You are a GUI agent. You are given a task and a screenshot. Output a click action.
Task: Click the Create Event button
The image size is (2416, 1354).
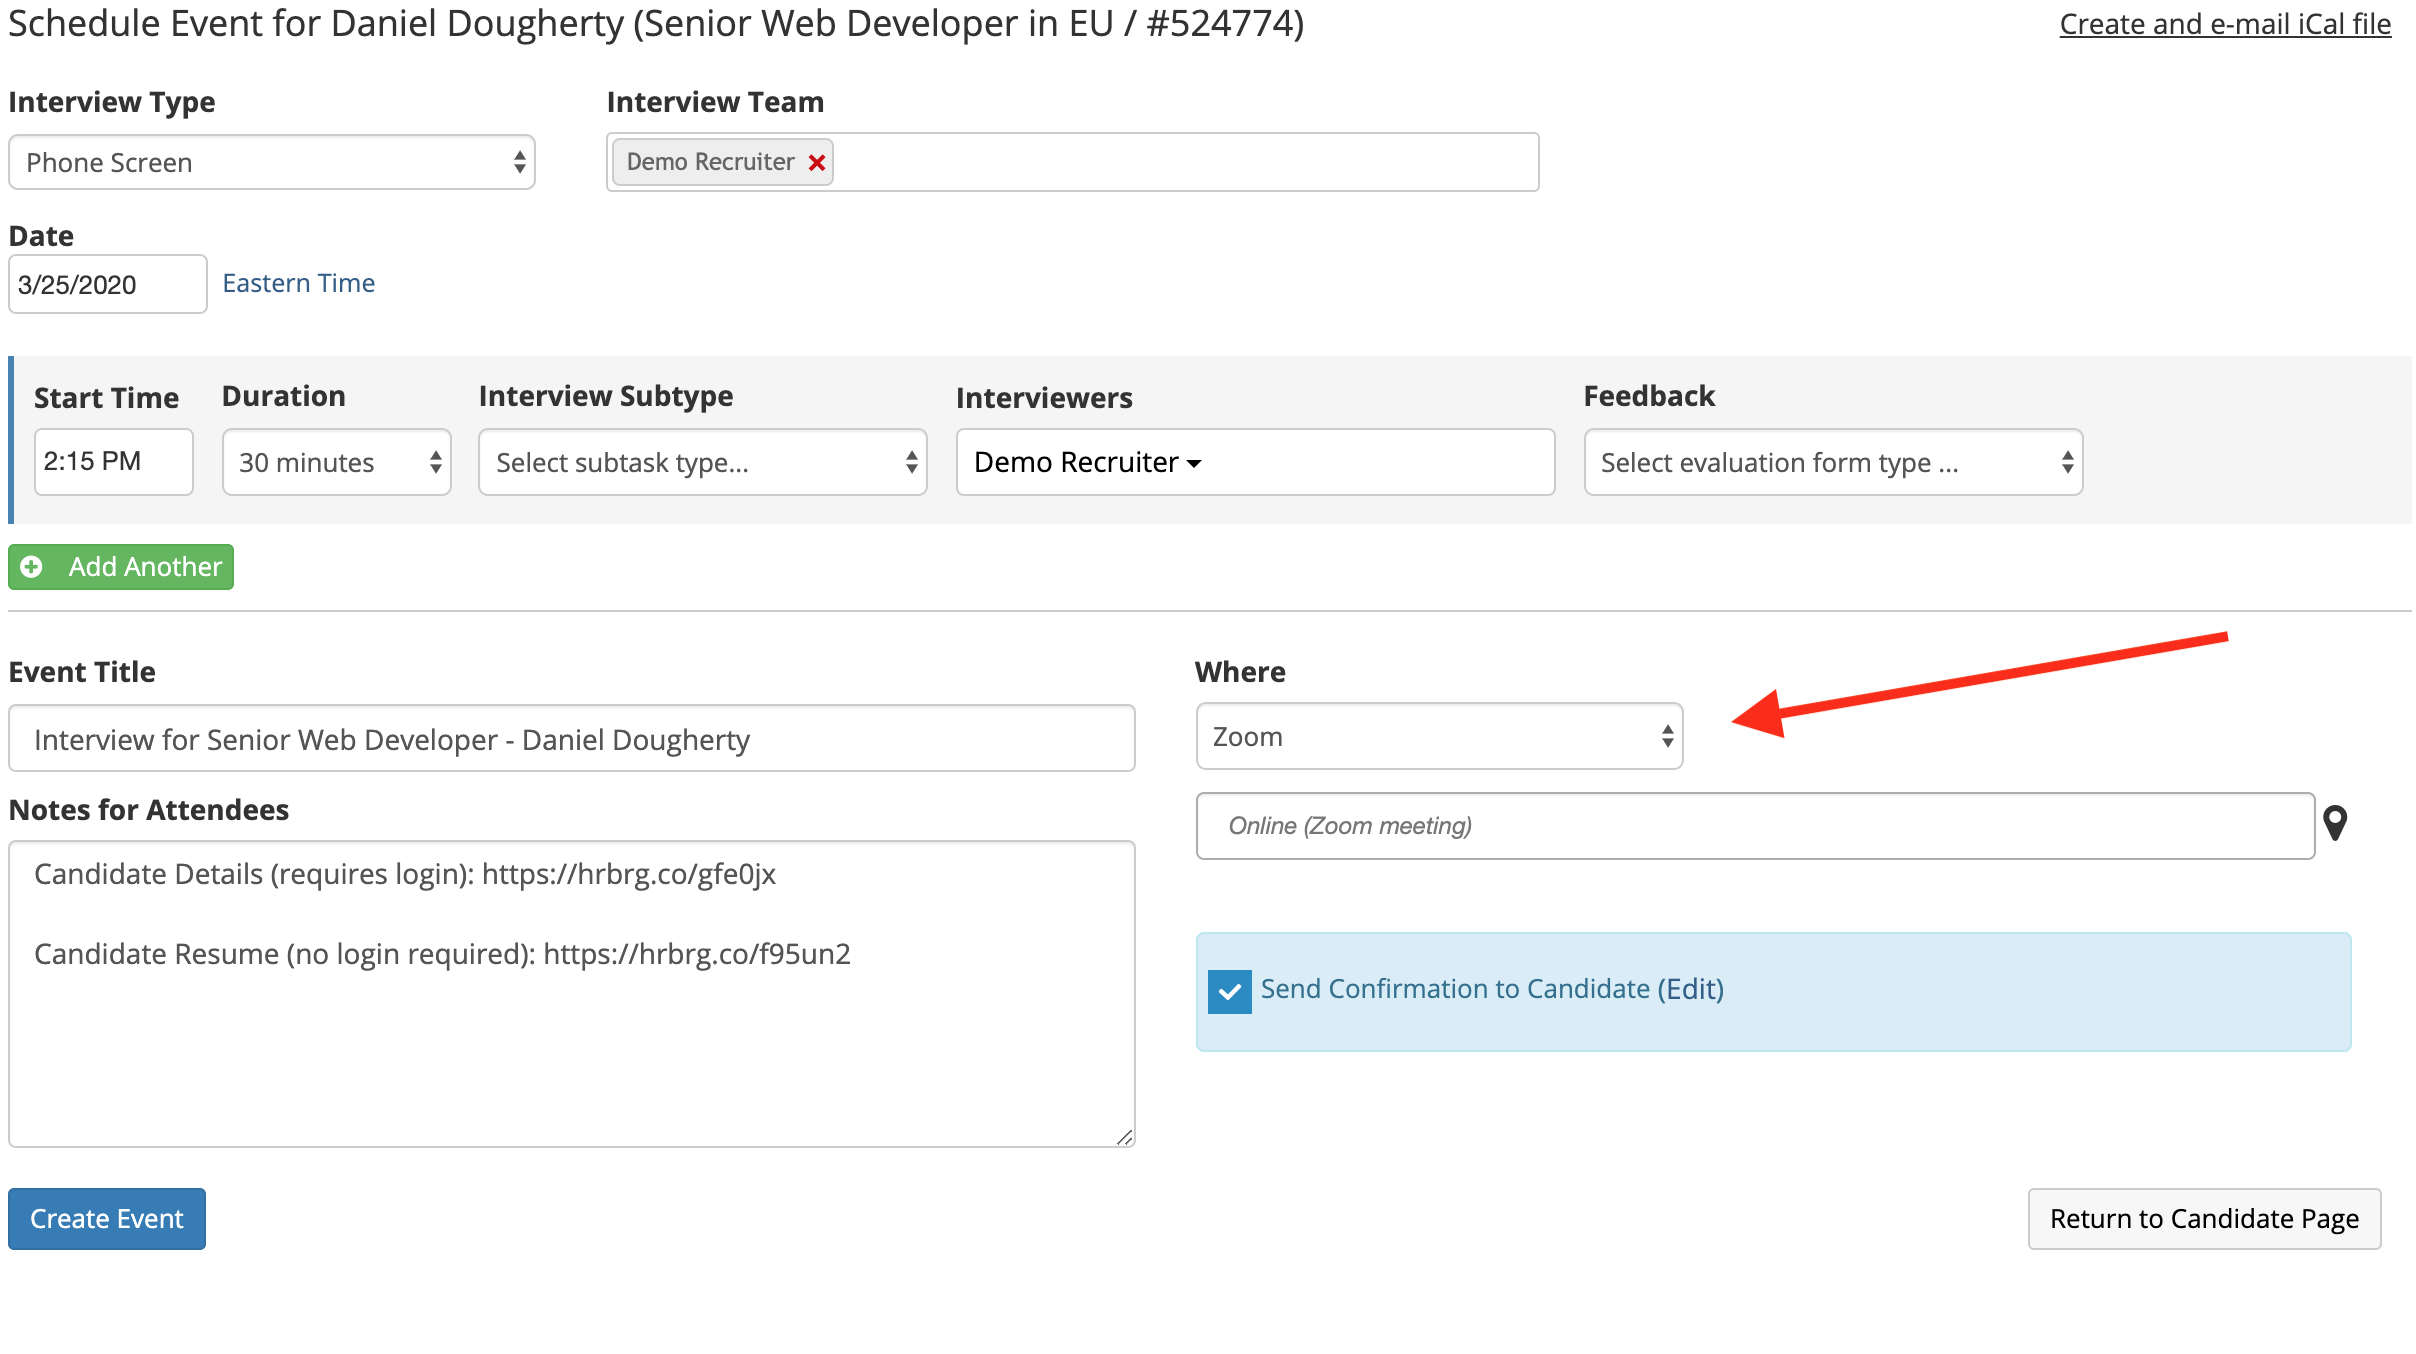[106, 1218]
